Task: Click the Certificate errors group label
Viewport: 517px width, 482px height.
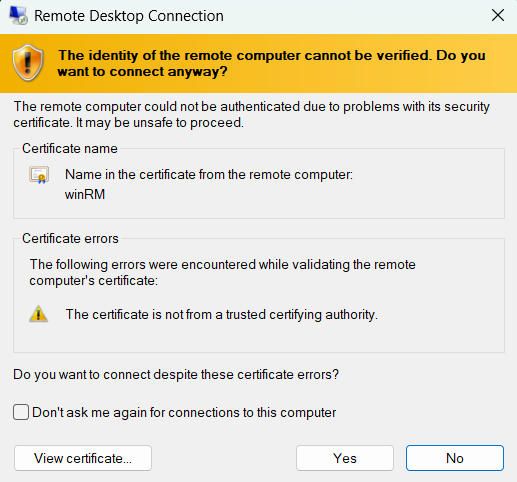Action: pos(70,239)
